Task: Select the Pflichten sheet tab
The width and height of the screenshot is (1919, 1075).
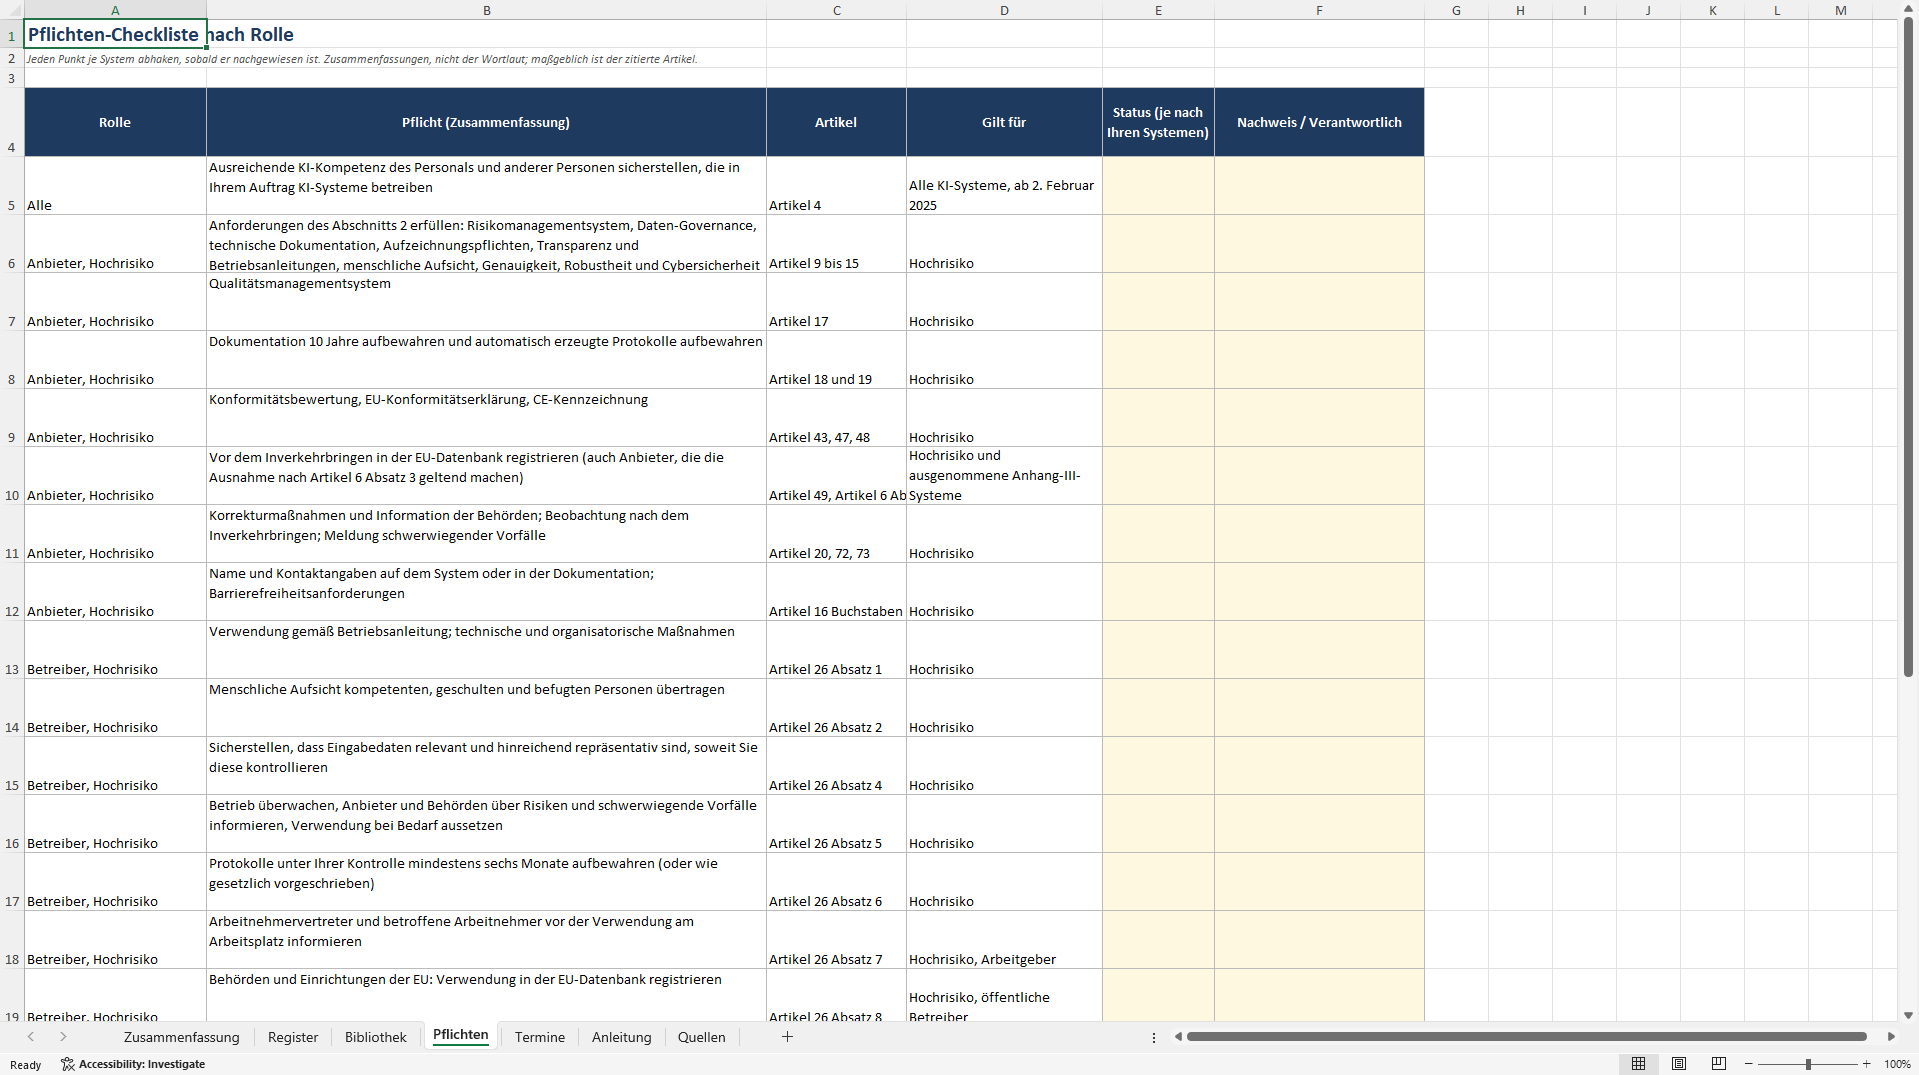Action: click(461, 1036)
